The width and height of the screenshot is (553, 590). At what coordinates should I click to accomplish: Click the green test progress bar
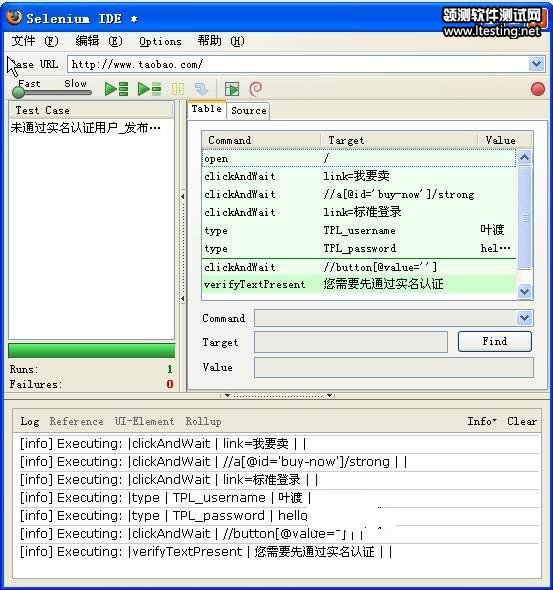coord(91,350)
